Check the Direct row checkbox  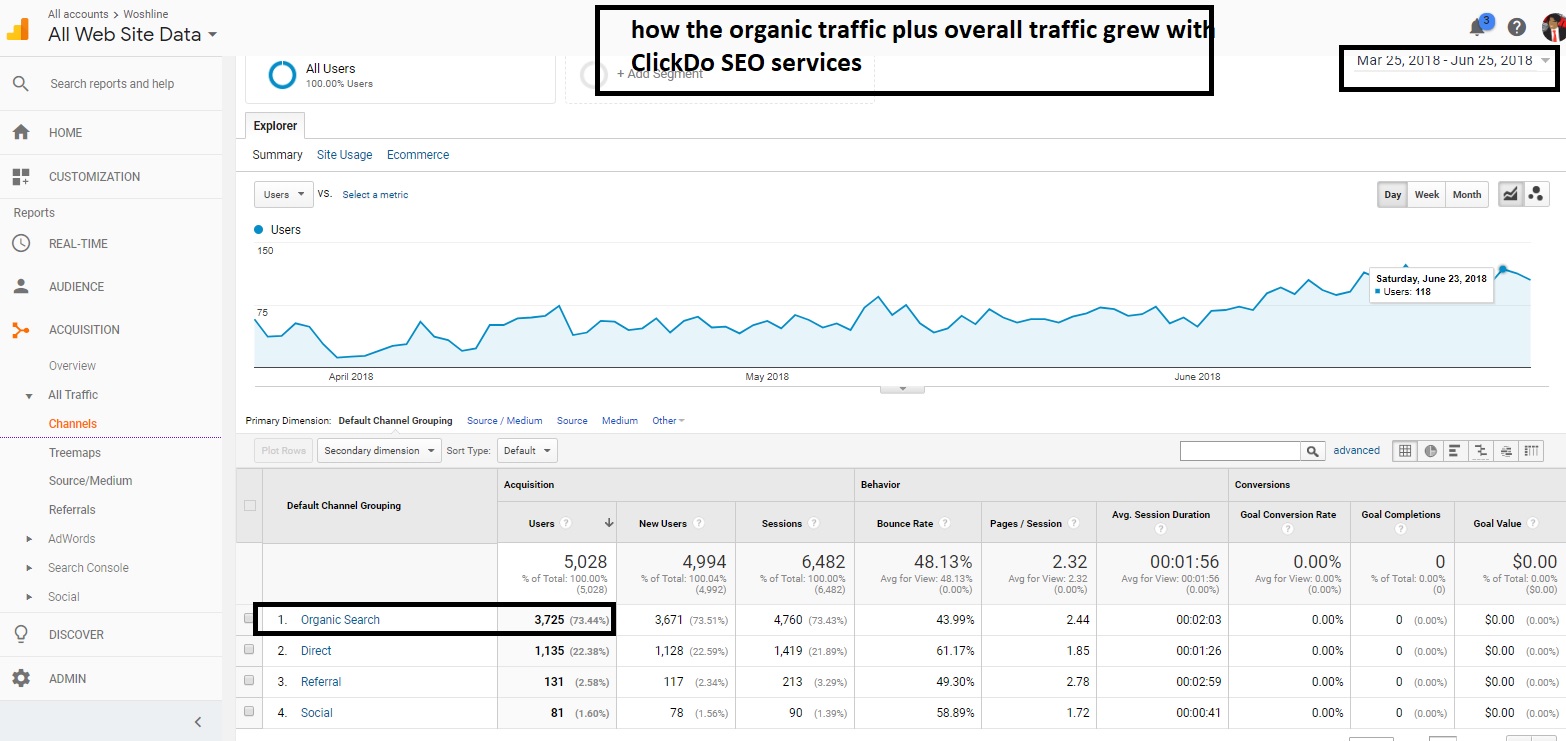[249, 650]
